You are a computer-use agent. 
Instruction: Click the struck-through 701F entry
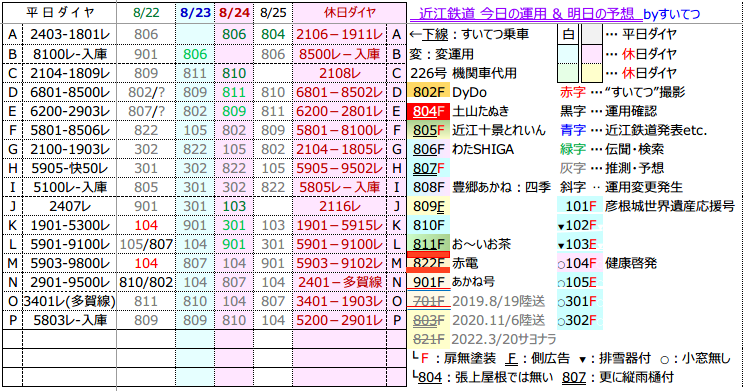428,301
